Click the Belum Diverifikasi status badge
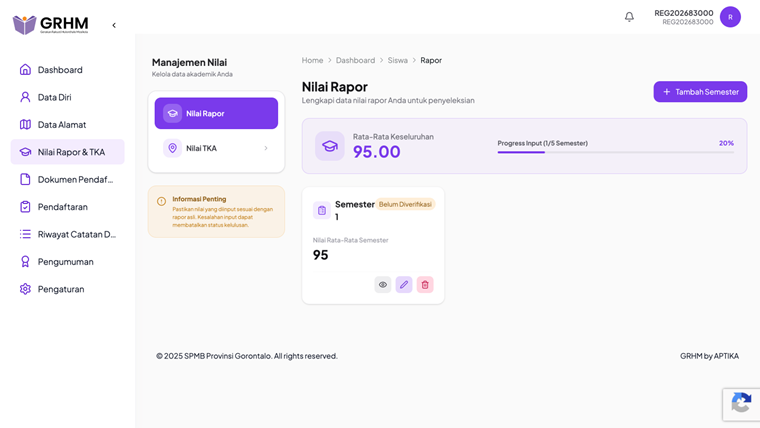Screen dimensions: 760x428 405,205
